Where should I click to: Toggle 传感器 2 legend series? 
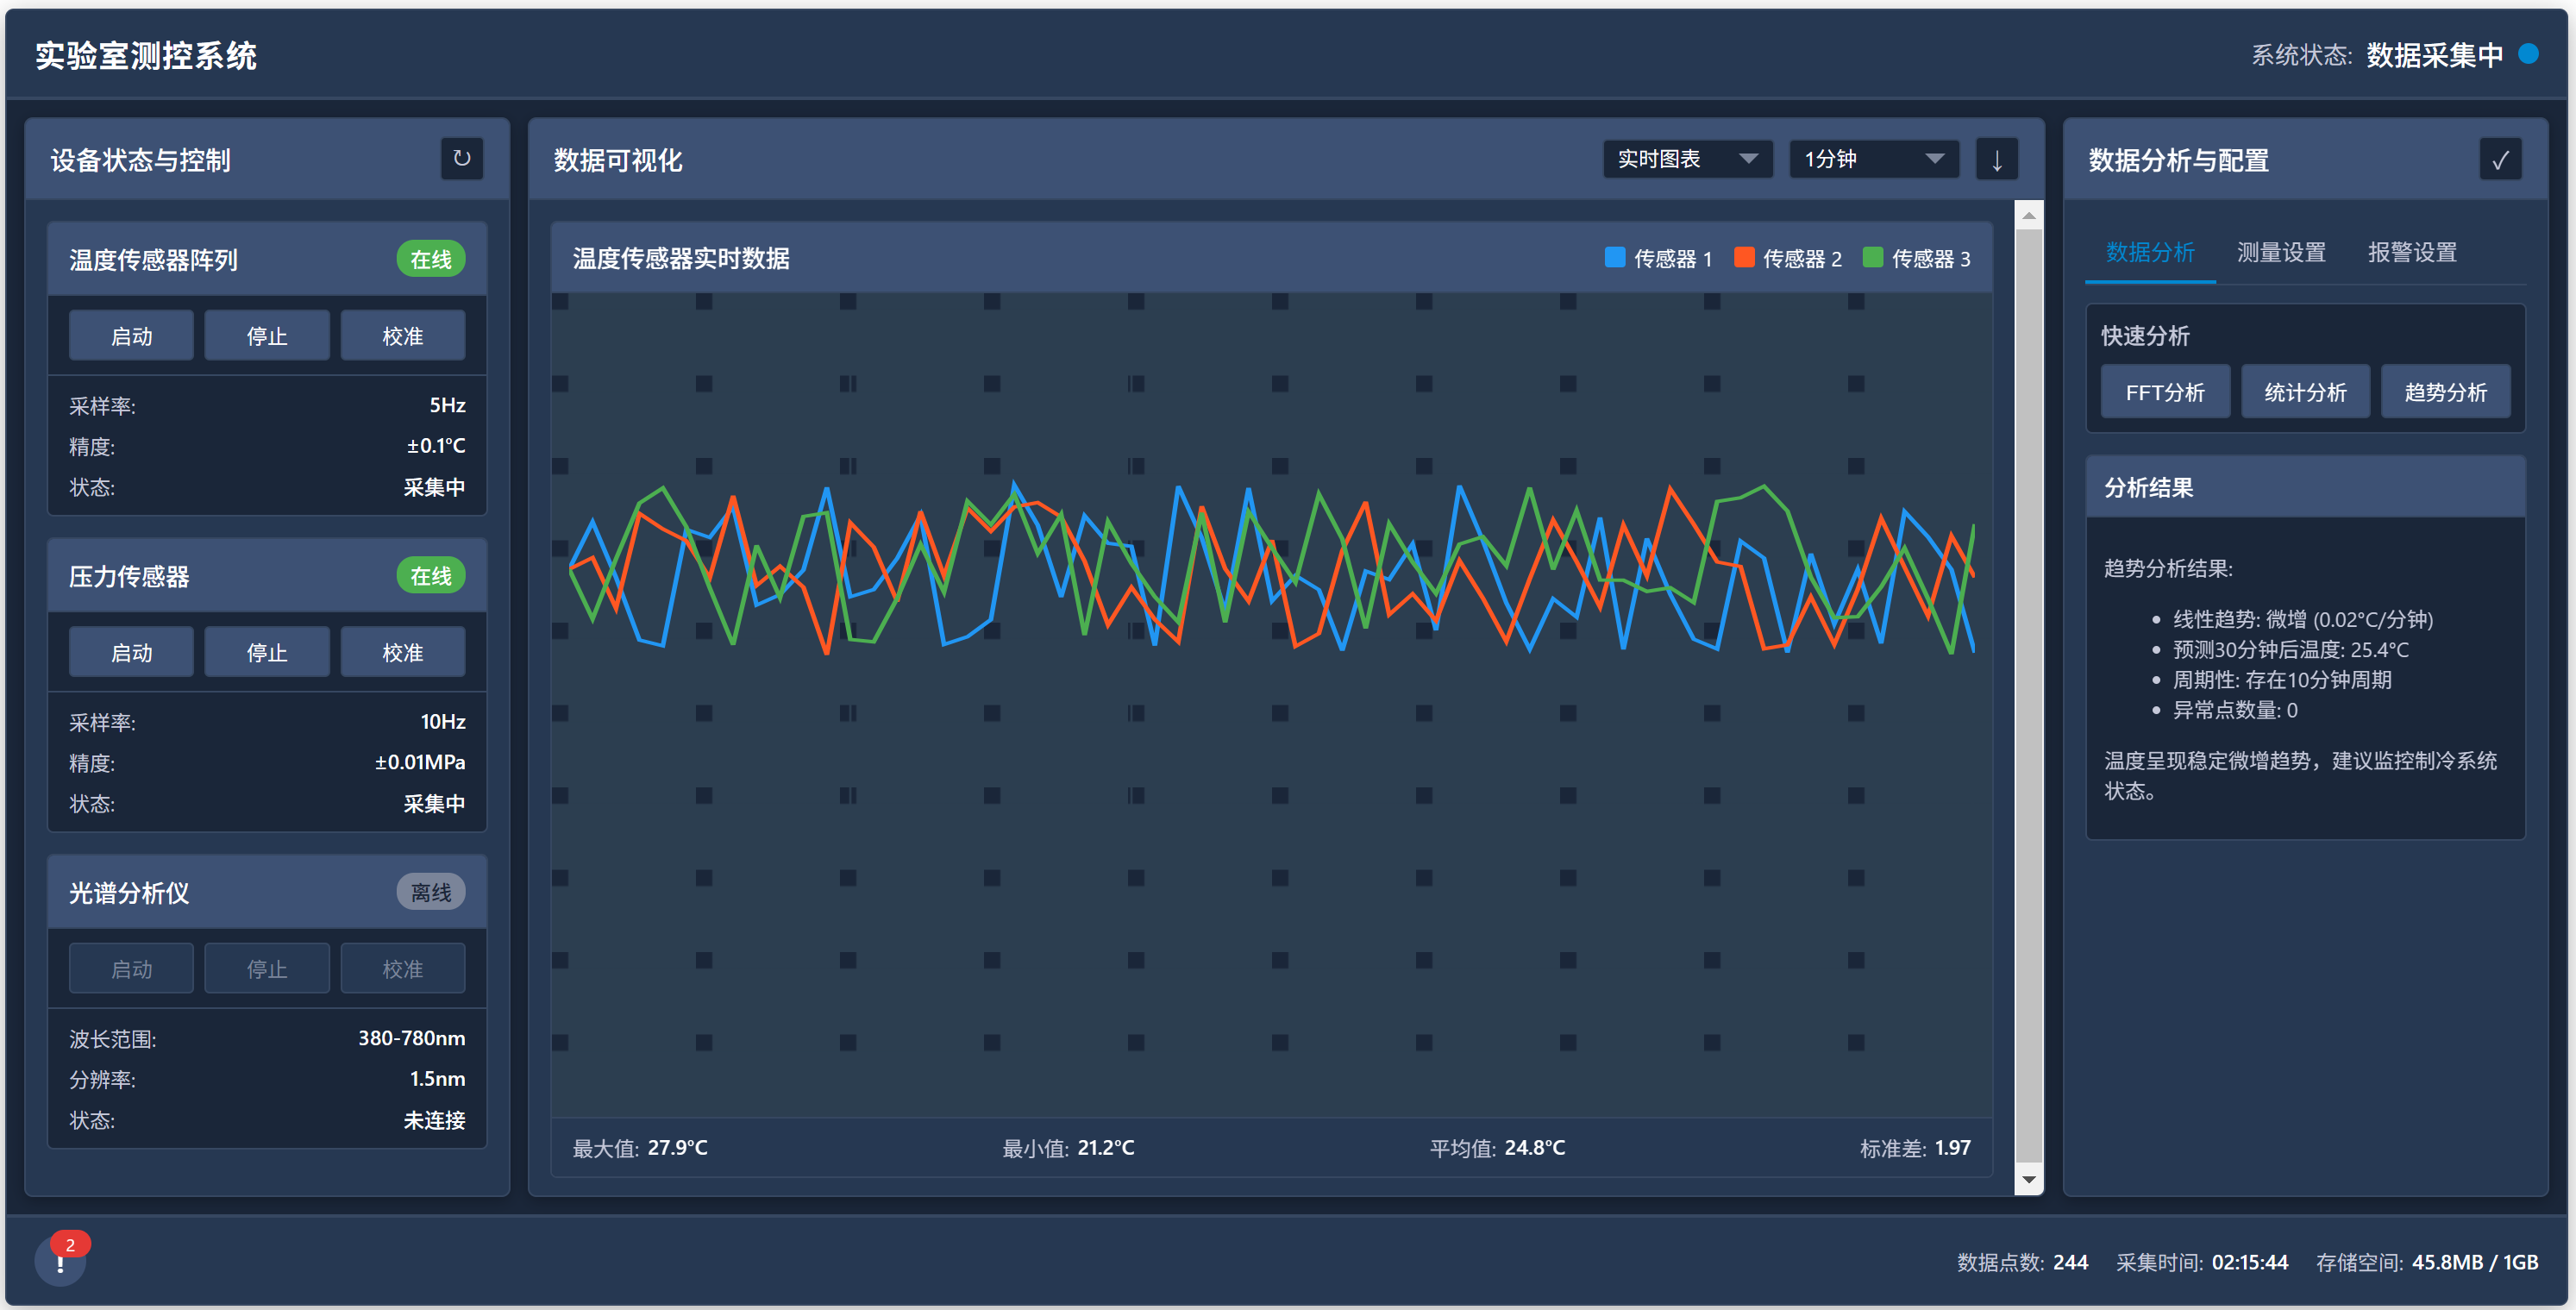(x=1787, y=259)
